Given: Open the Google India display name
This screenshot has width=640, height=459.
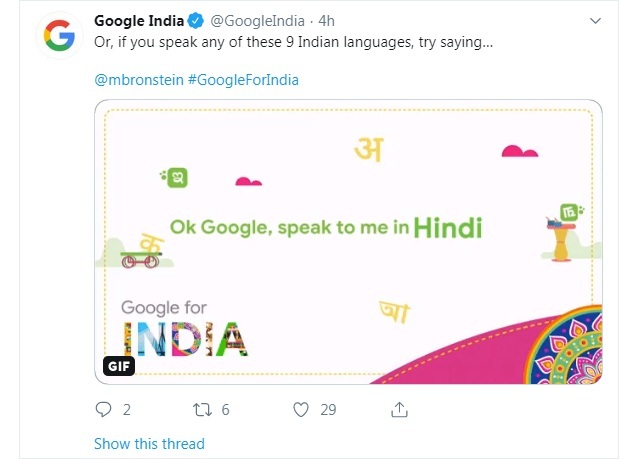Looking at the screenshot, I should tap(138, 21).
